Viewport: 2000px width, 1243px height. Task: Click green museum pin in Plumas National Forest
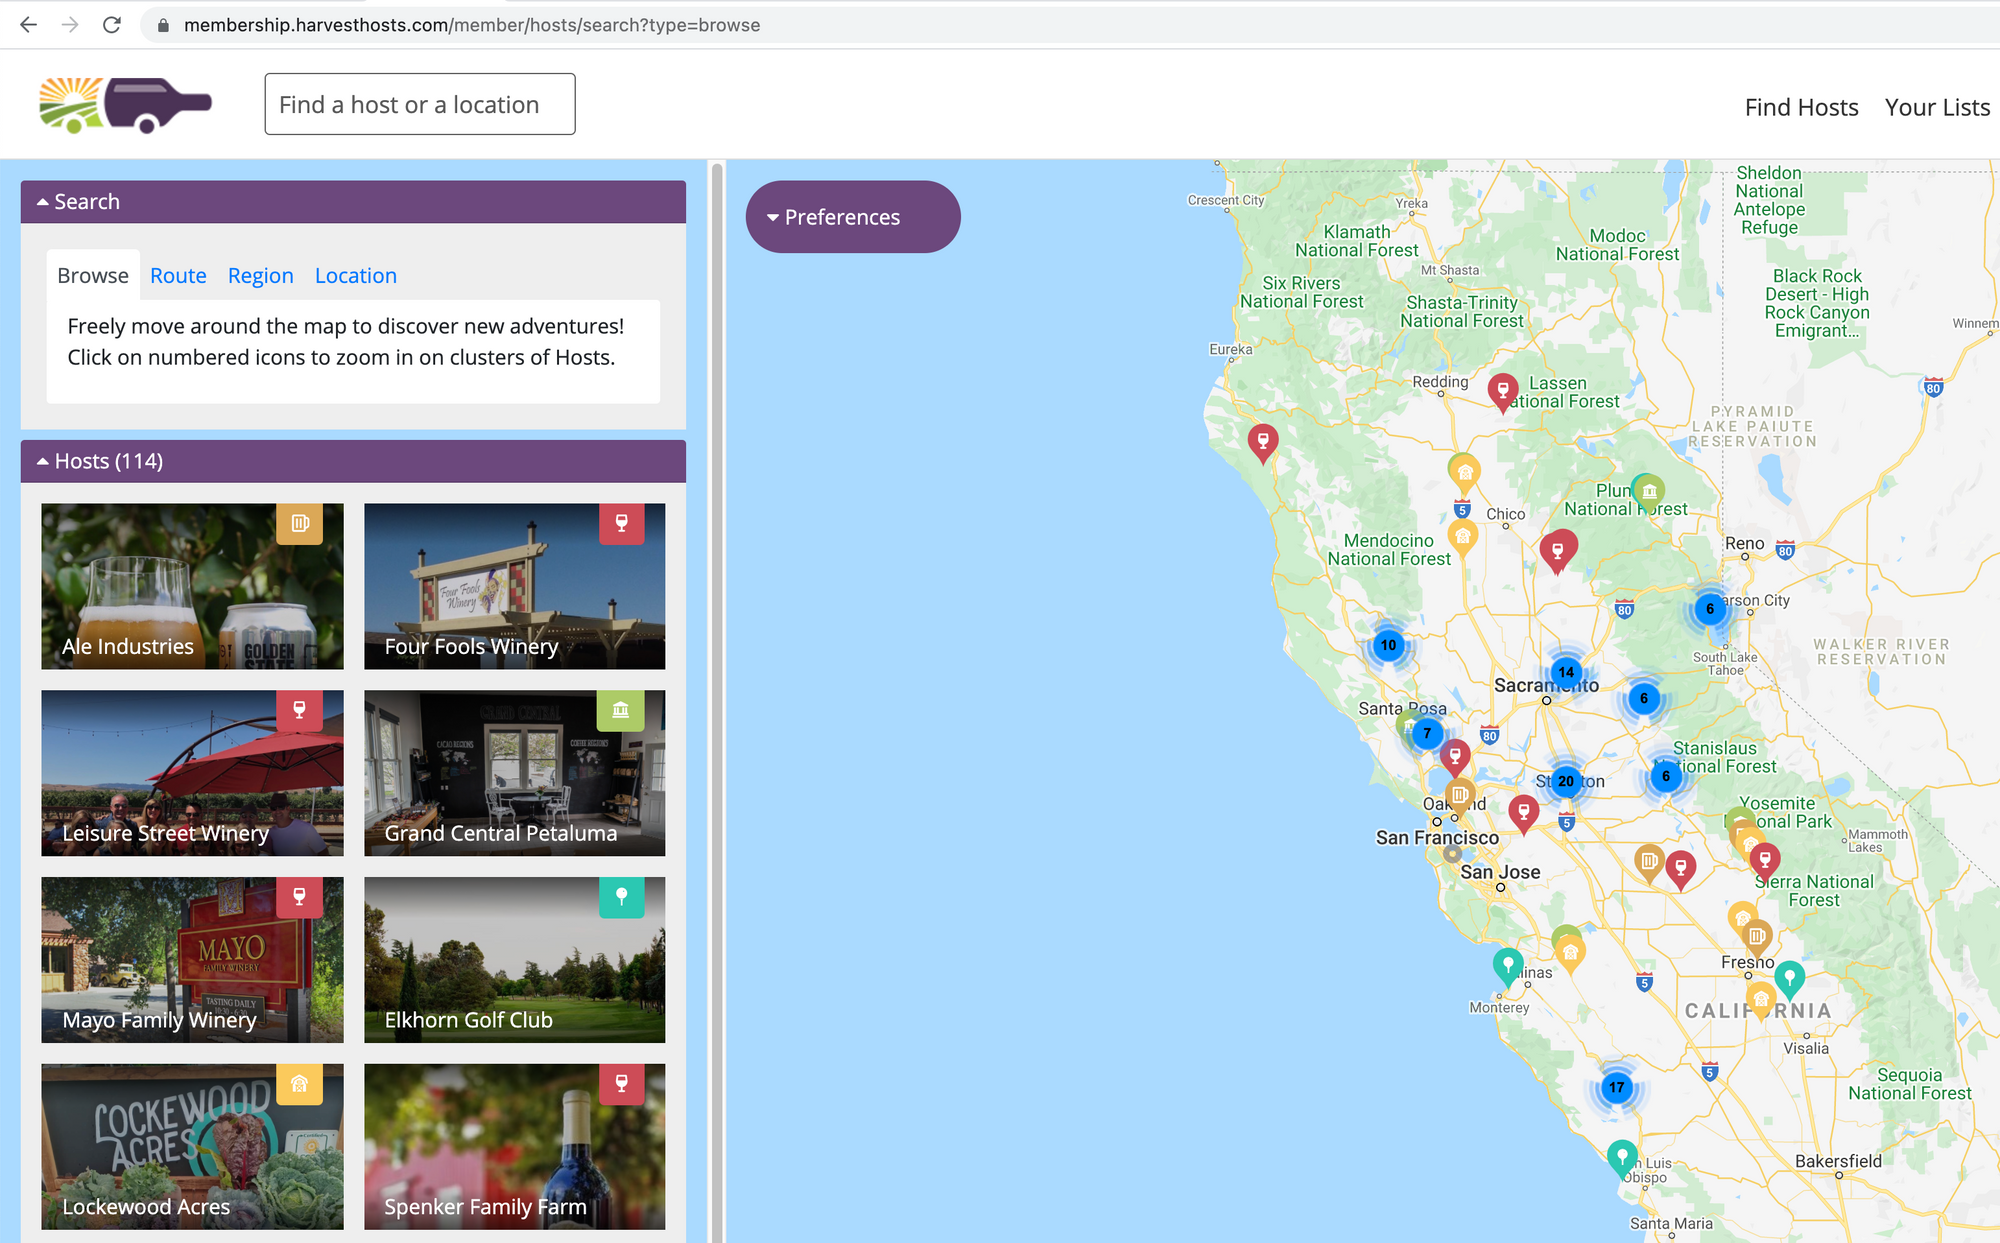(1649, 490)
